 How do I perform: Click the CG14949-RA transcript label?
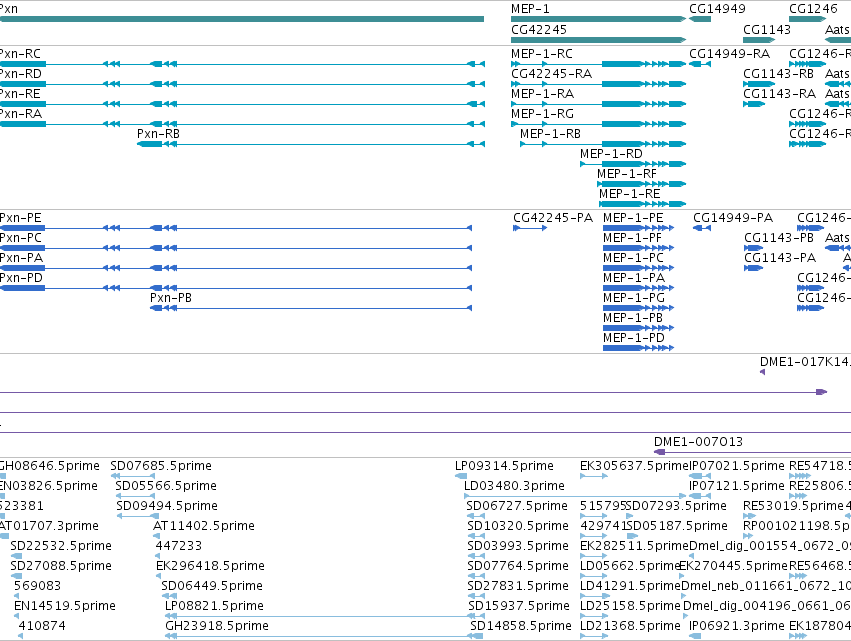coord(729,54)
